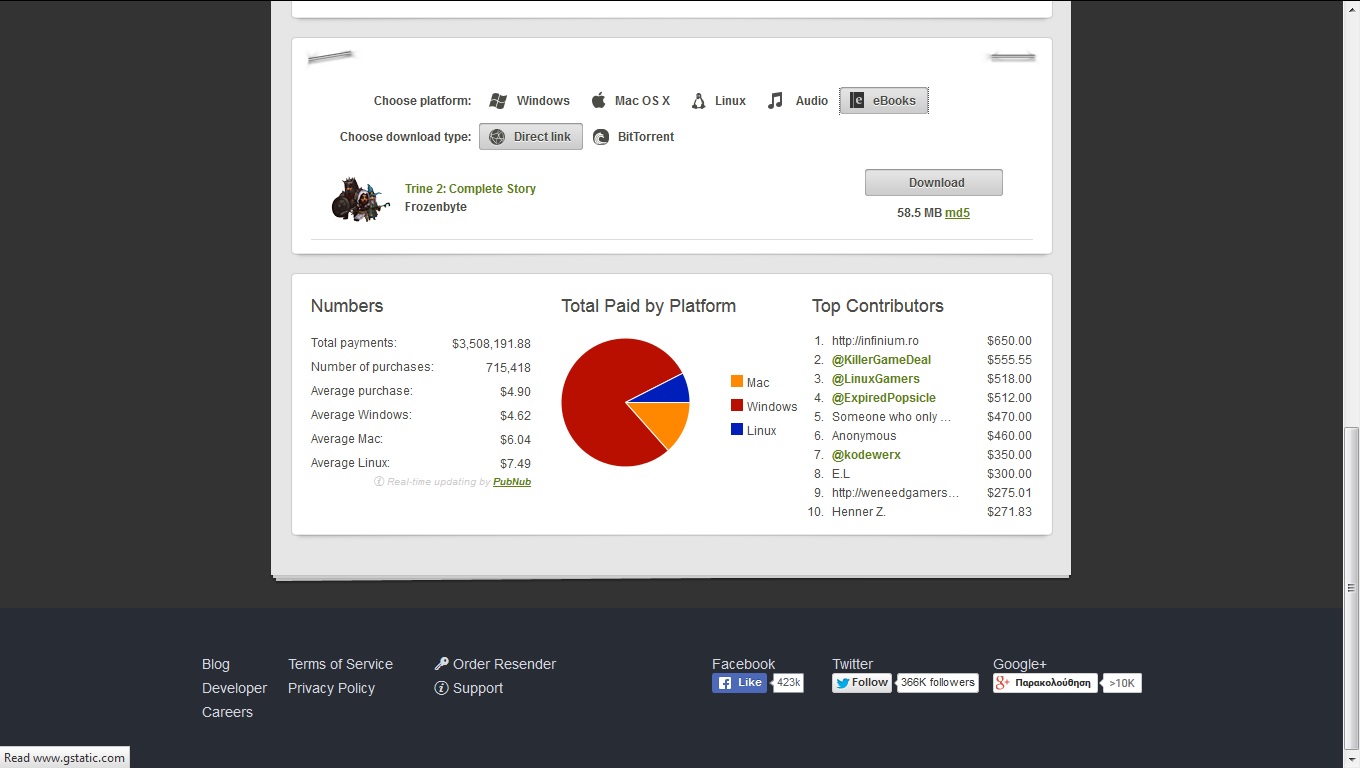The image size is (1360, 768).
Task: Open Trine 2: Complete Story link
Action: click(470, 189)
